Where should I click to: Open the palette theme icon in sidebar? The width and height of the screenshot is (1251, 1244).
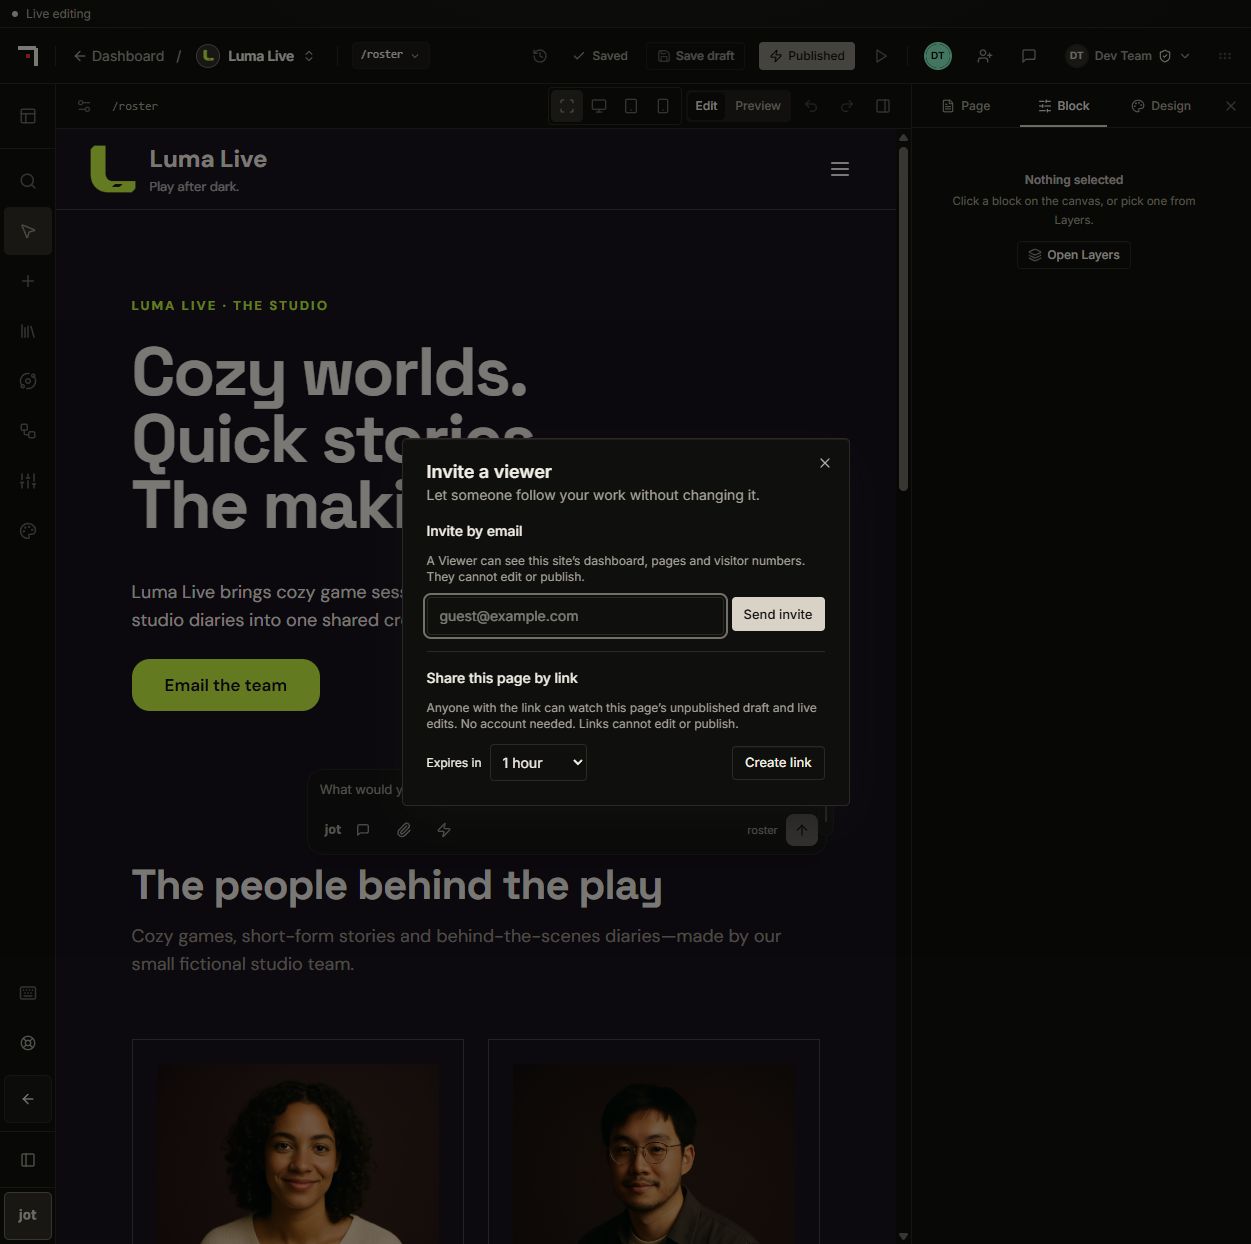(x=28, y=531)
